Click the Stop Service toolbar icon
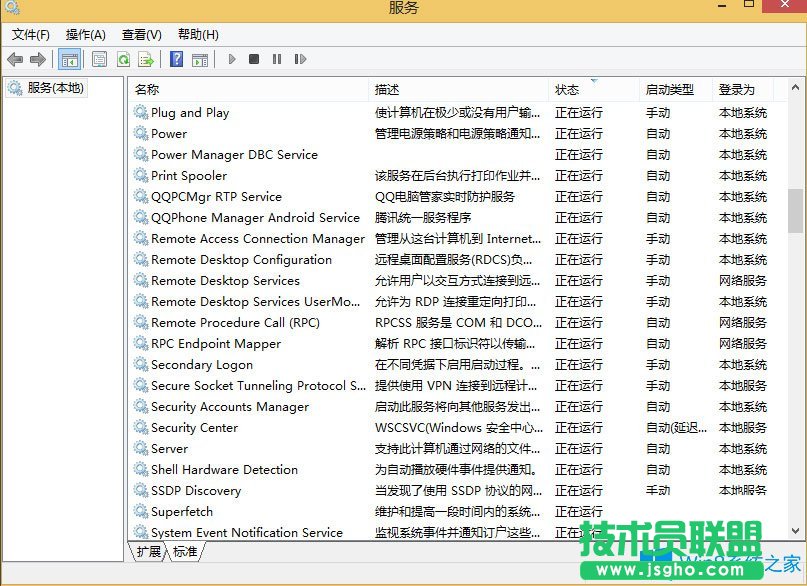This screenshot has height=586, width=807. point(254,59)
